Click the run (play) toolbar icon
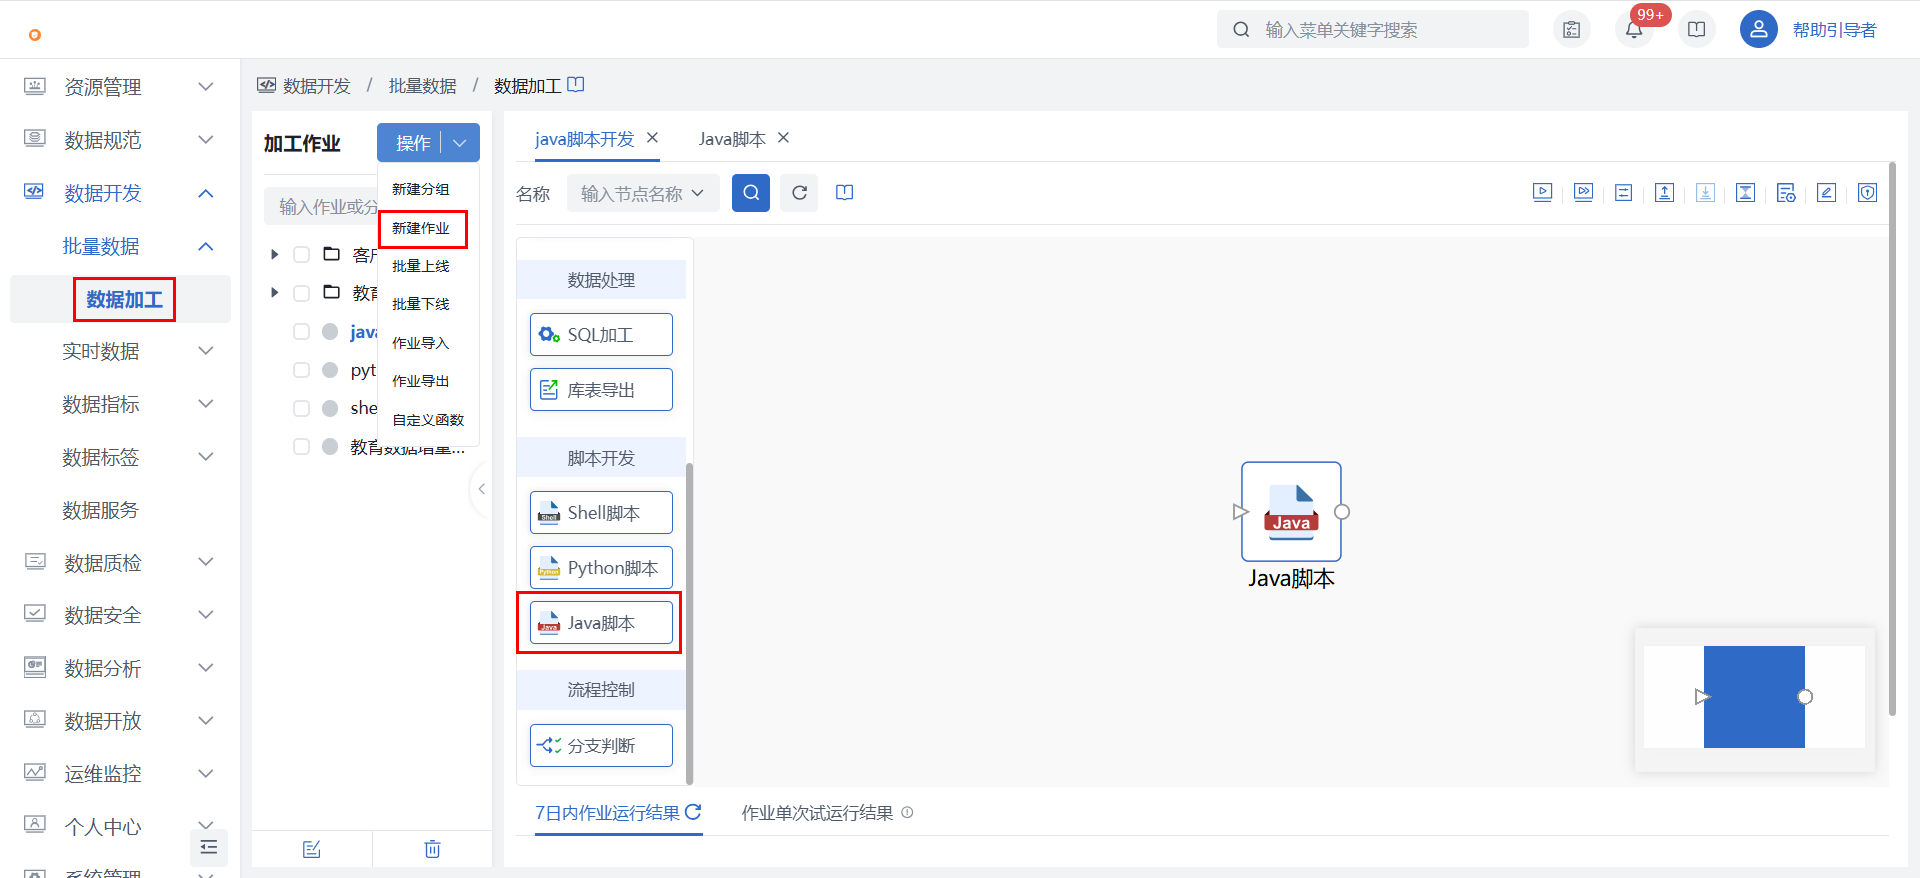 (1542, 193)
